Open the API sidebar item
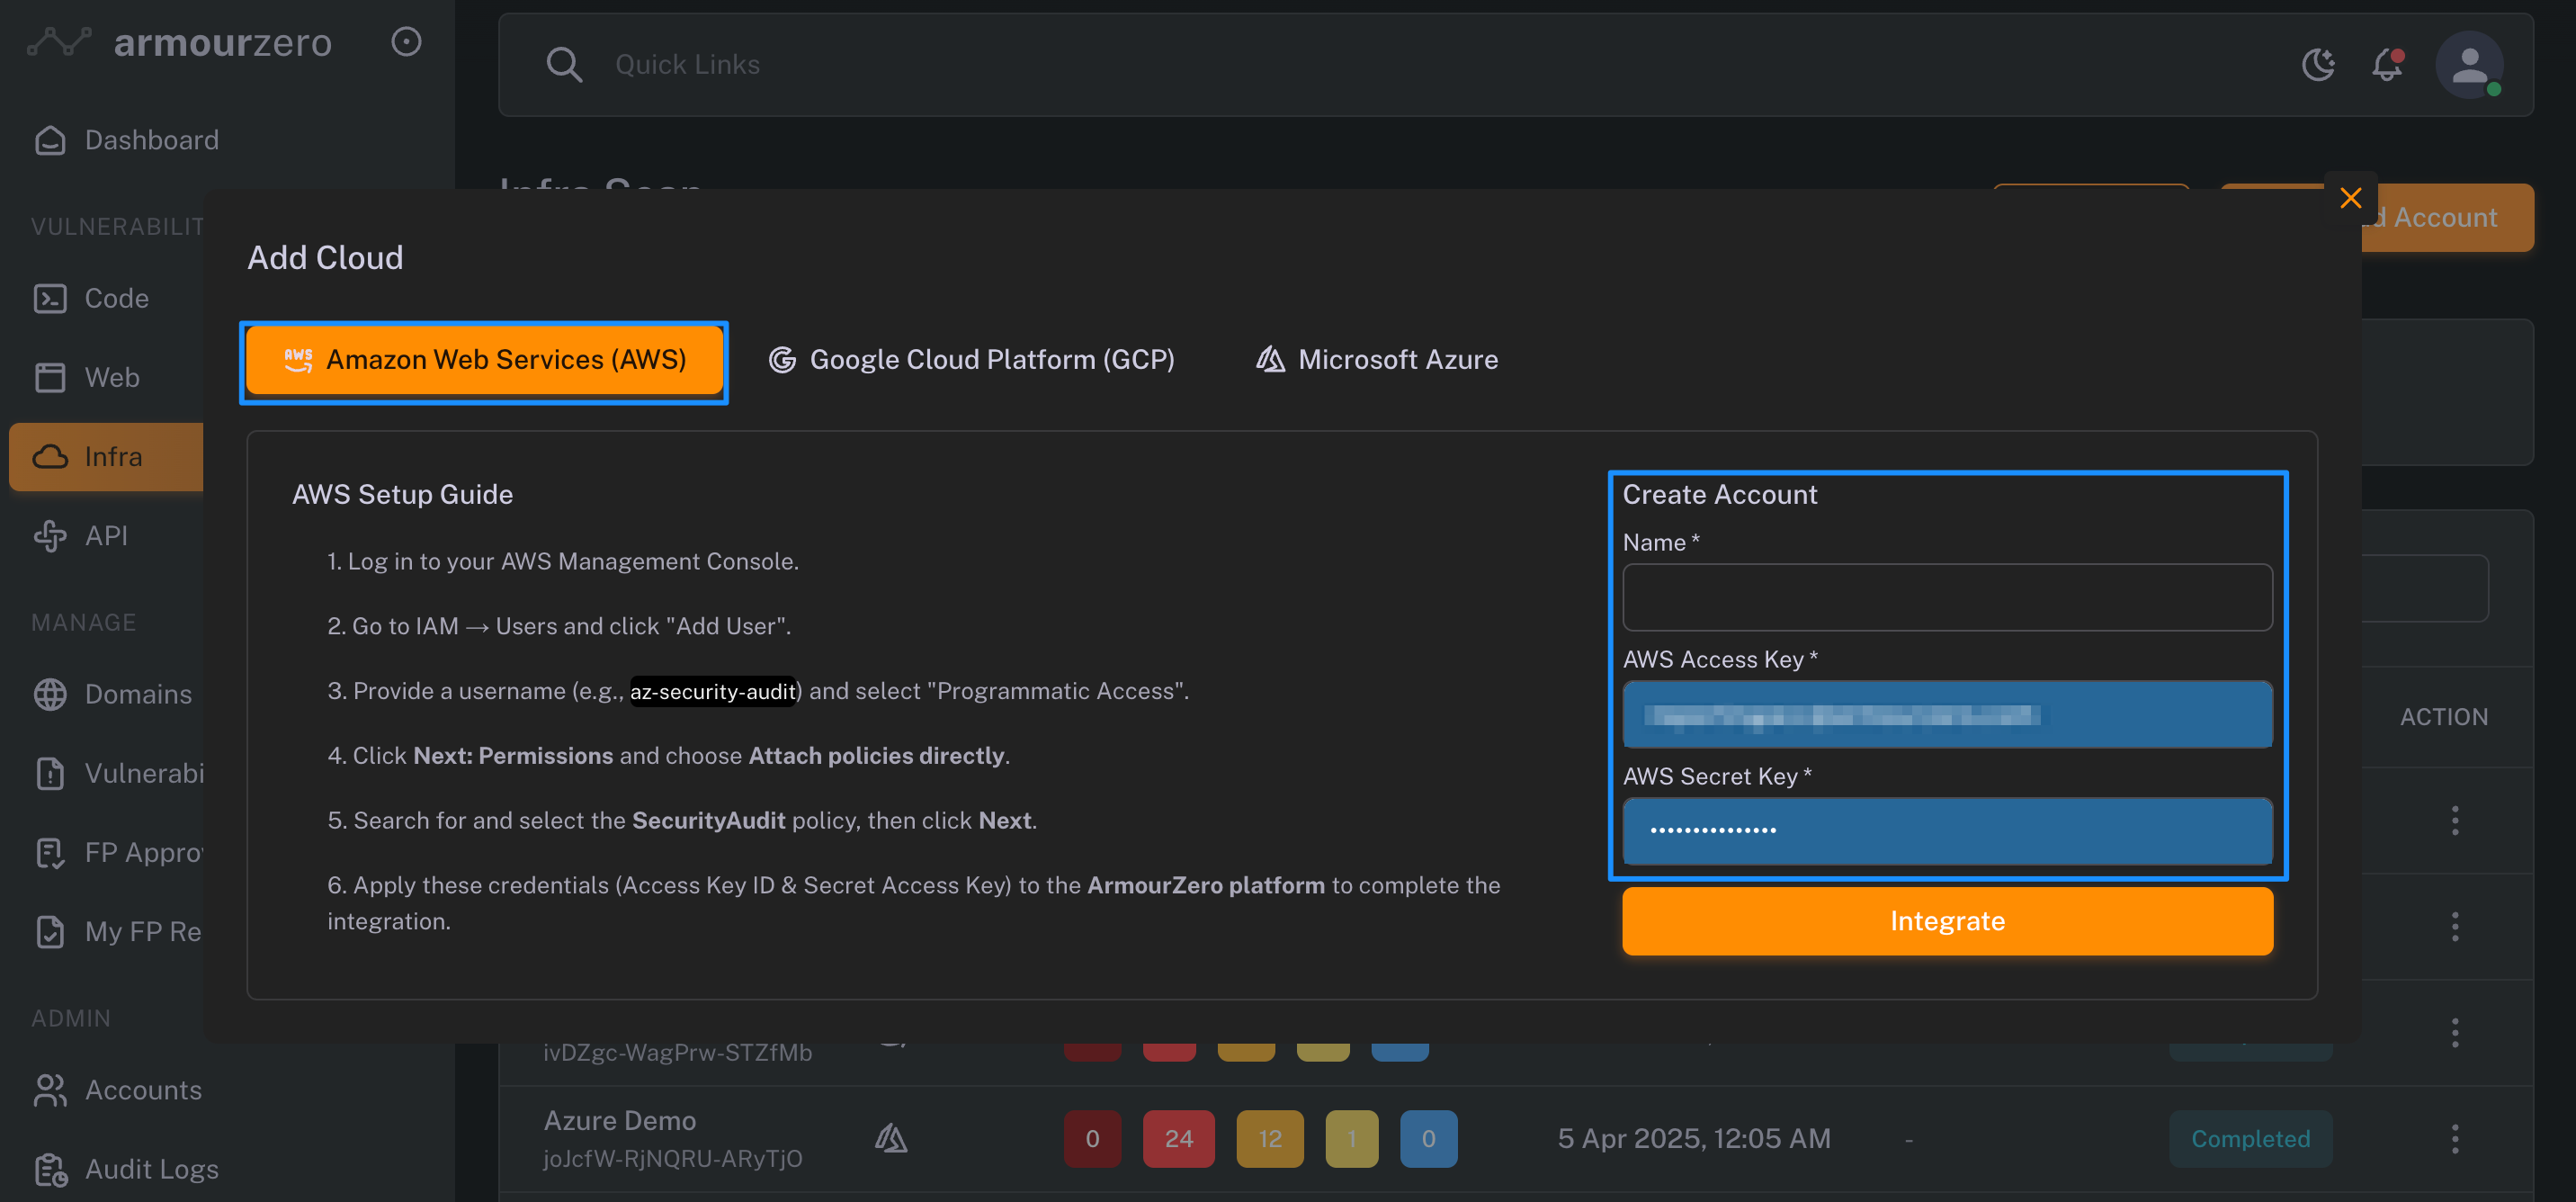This screenshot has width=2576, height=1202. click(106, 536)
